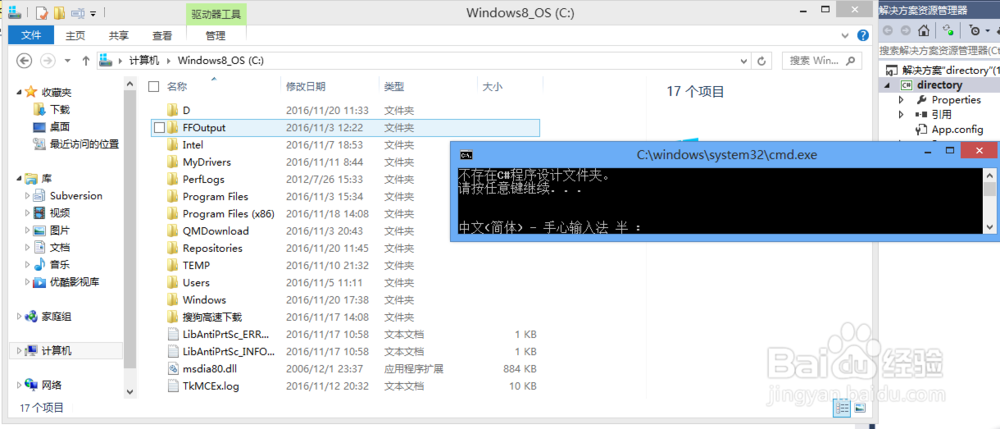Open the address bar history dropdown
The image size is (1000, 429).
[744, 61]
